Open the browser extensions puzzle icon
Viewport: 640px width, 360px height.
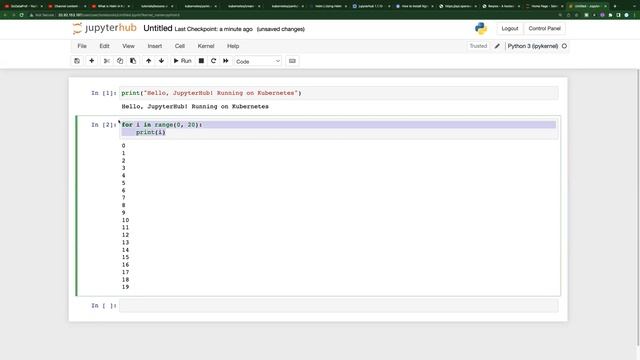[610, 15]
